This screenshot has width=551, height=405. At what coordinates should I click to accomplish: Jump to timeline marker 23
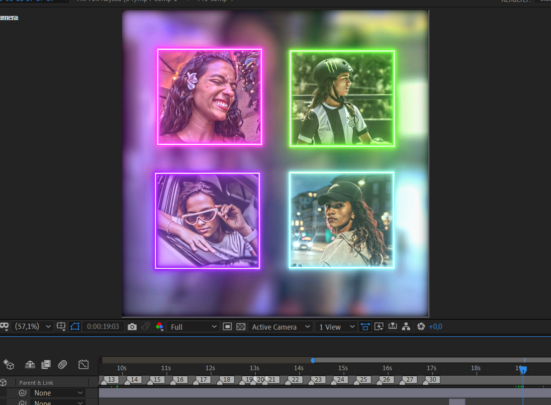pos(316,380)
